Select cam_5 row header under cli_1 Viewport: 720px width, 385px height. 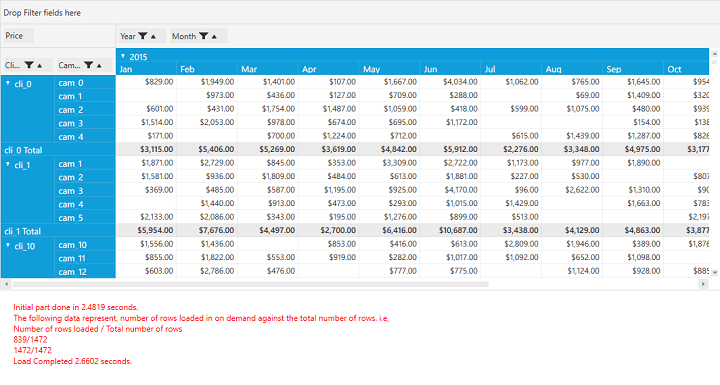(x=85, y=218)
